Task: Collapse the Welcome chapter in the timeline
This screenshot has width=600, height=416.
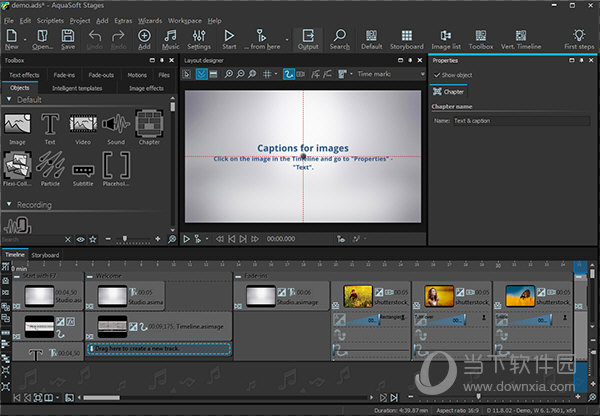Action: tap(90, 276)
